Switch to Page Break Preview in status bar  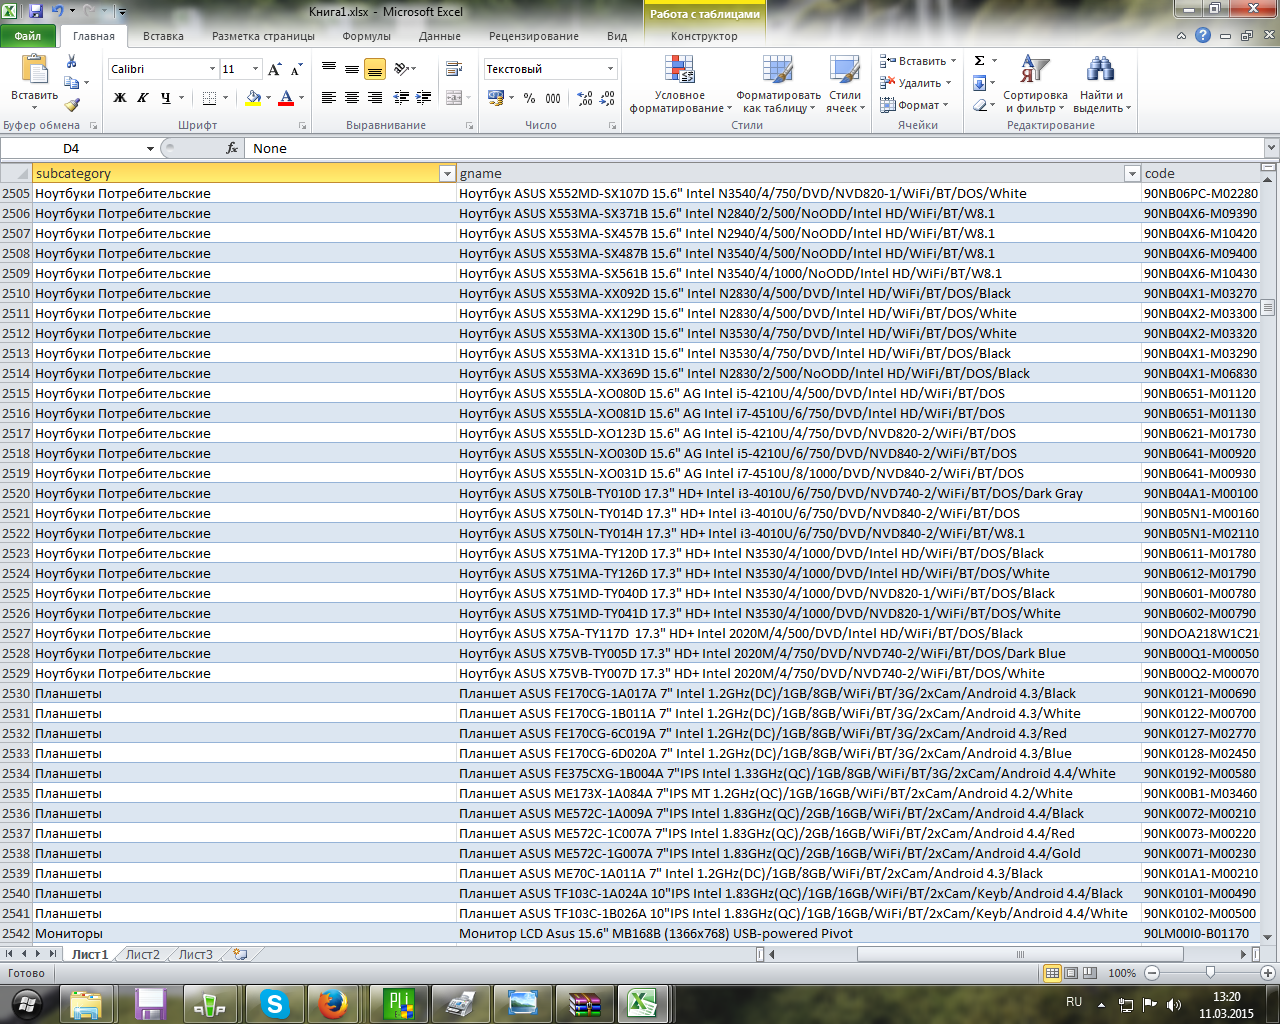tap(1090, 973)
